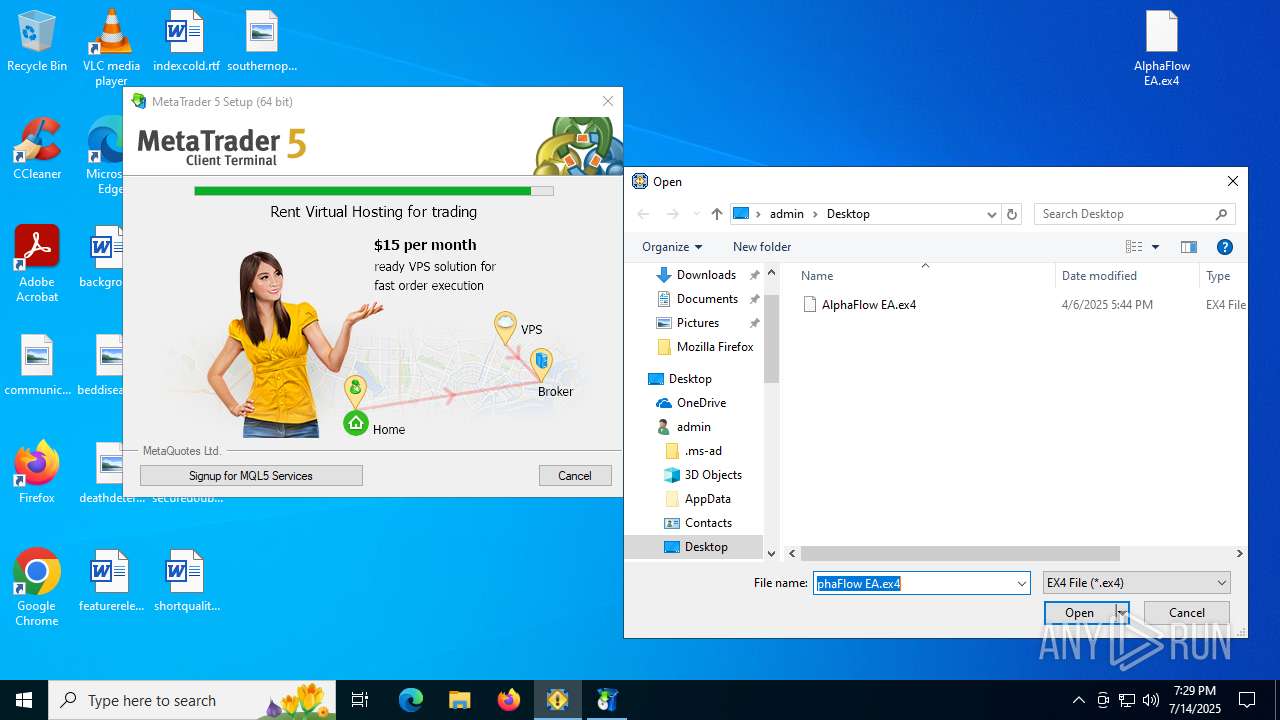Open help in the Open dialog
Screen dimensions: 1280x720
[x=1224, y=247]
